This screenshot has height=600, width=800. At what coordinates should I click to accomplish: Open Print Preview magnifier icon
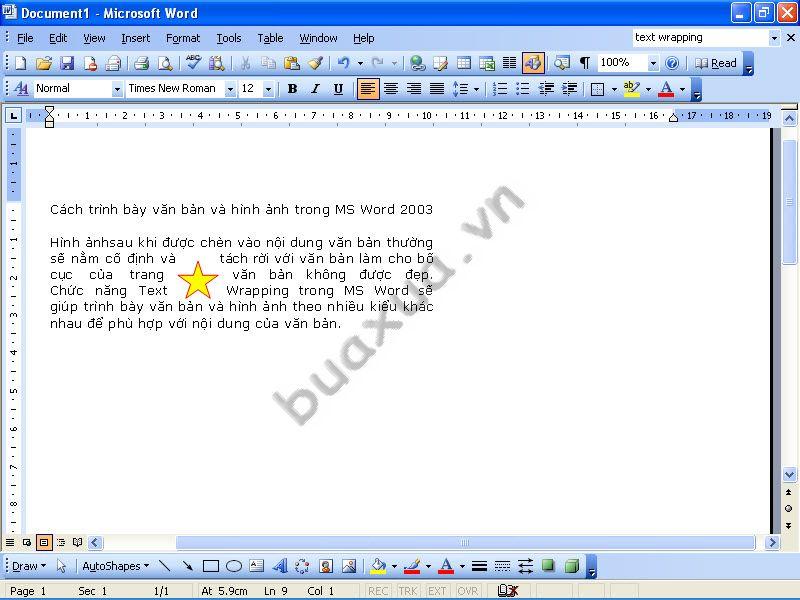(x=165, y=63)
